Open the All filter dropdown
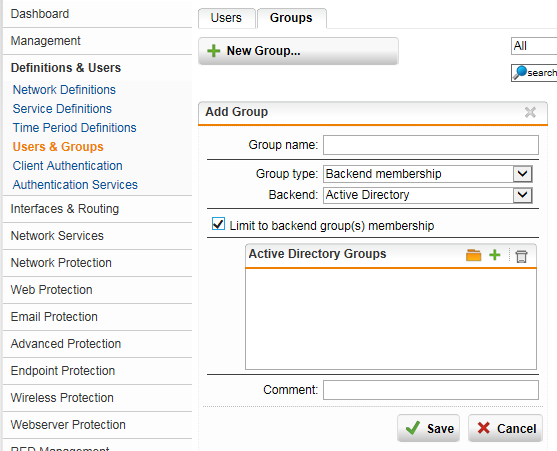Viewport: 557px width, 451px height. 534,46
